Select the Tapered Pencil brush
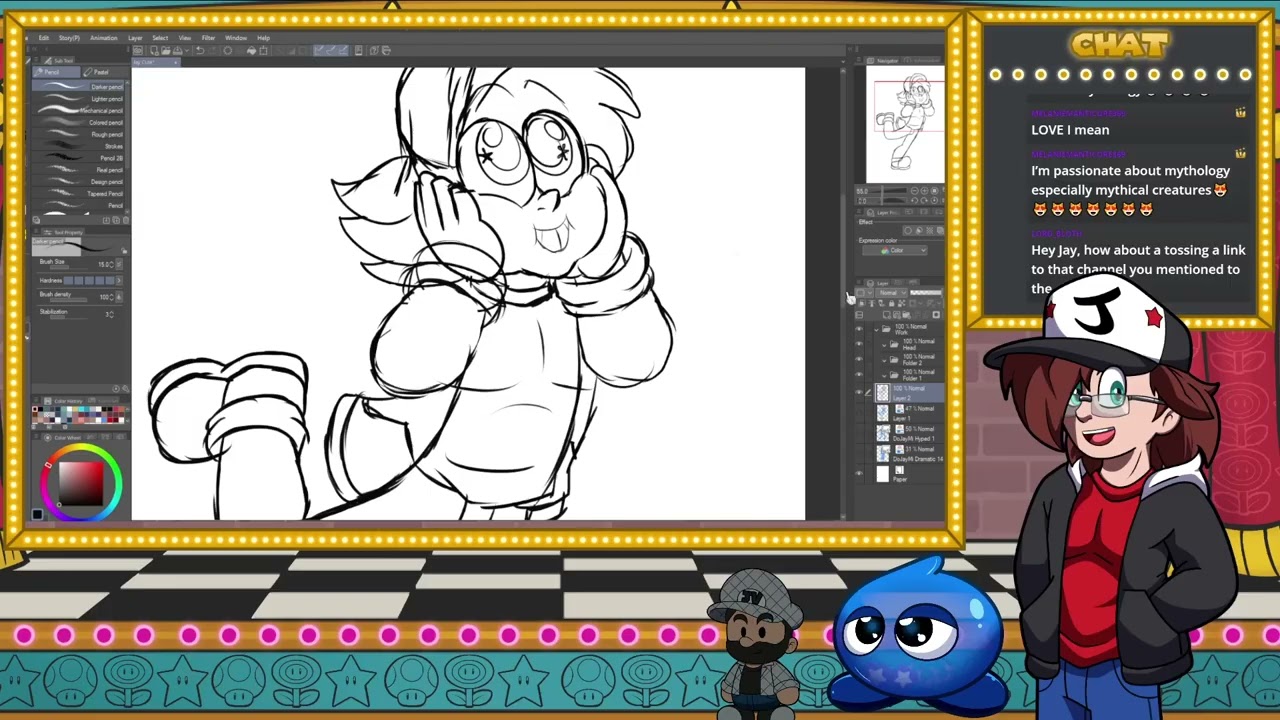 [x=79, y=193]
